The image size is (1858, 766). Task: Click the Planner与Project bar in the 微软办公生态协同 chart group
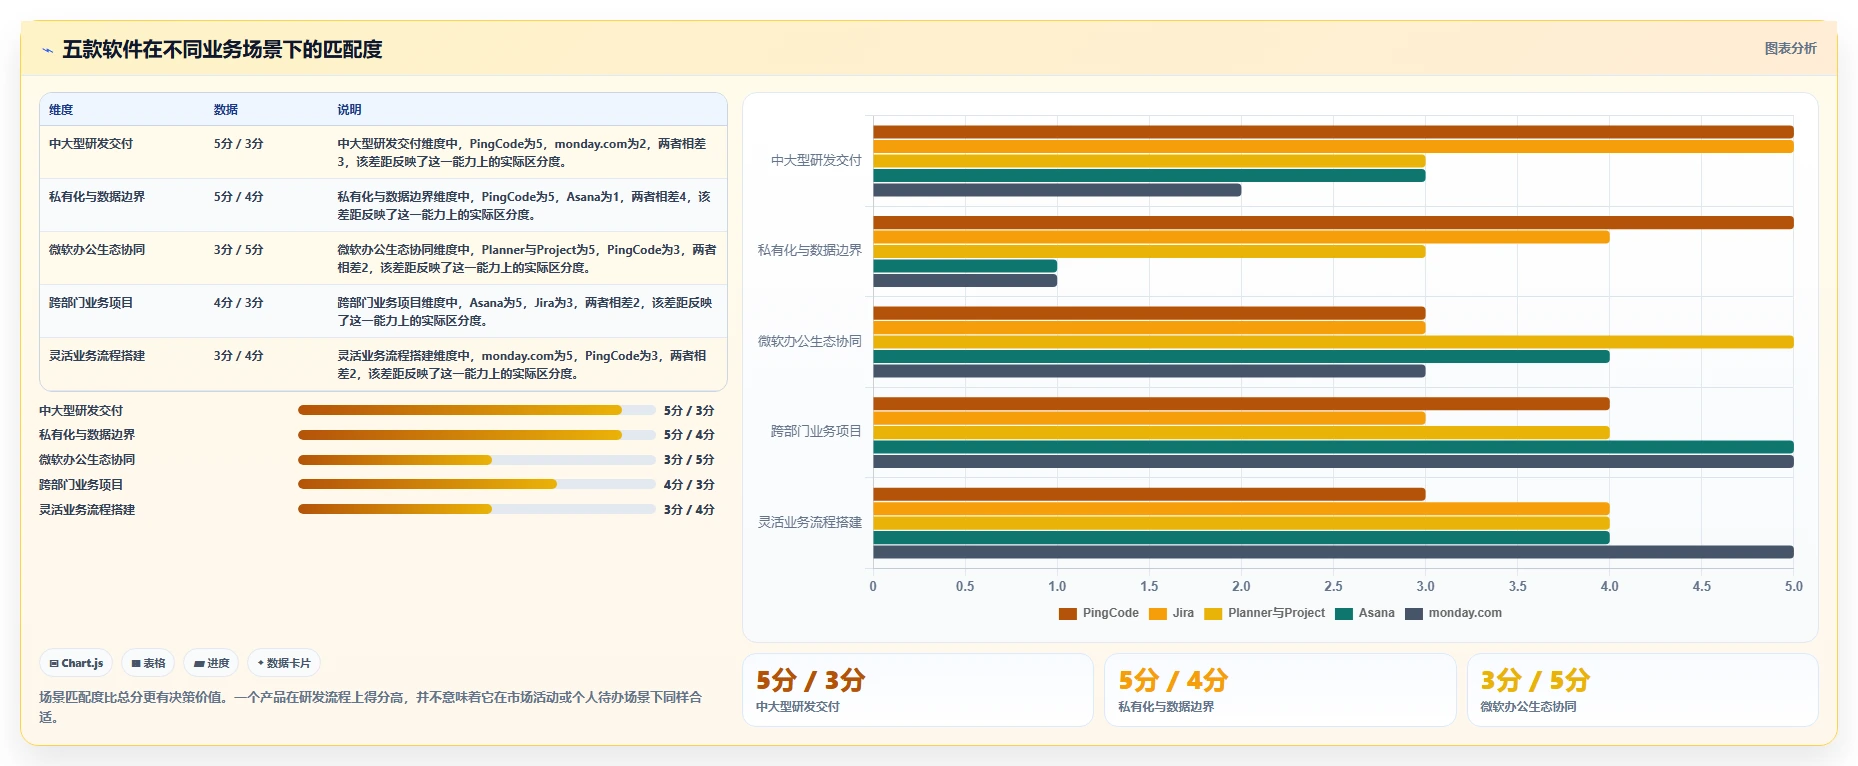click(x=1333, y=342)
